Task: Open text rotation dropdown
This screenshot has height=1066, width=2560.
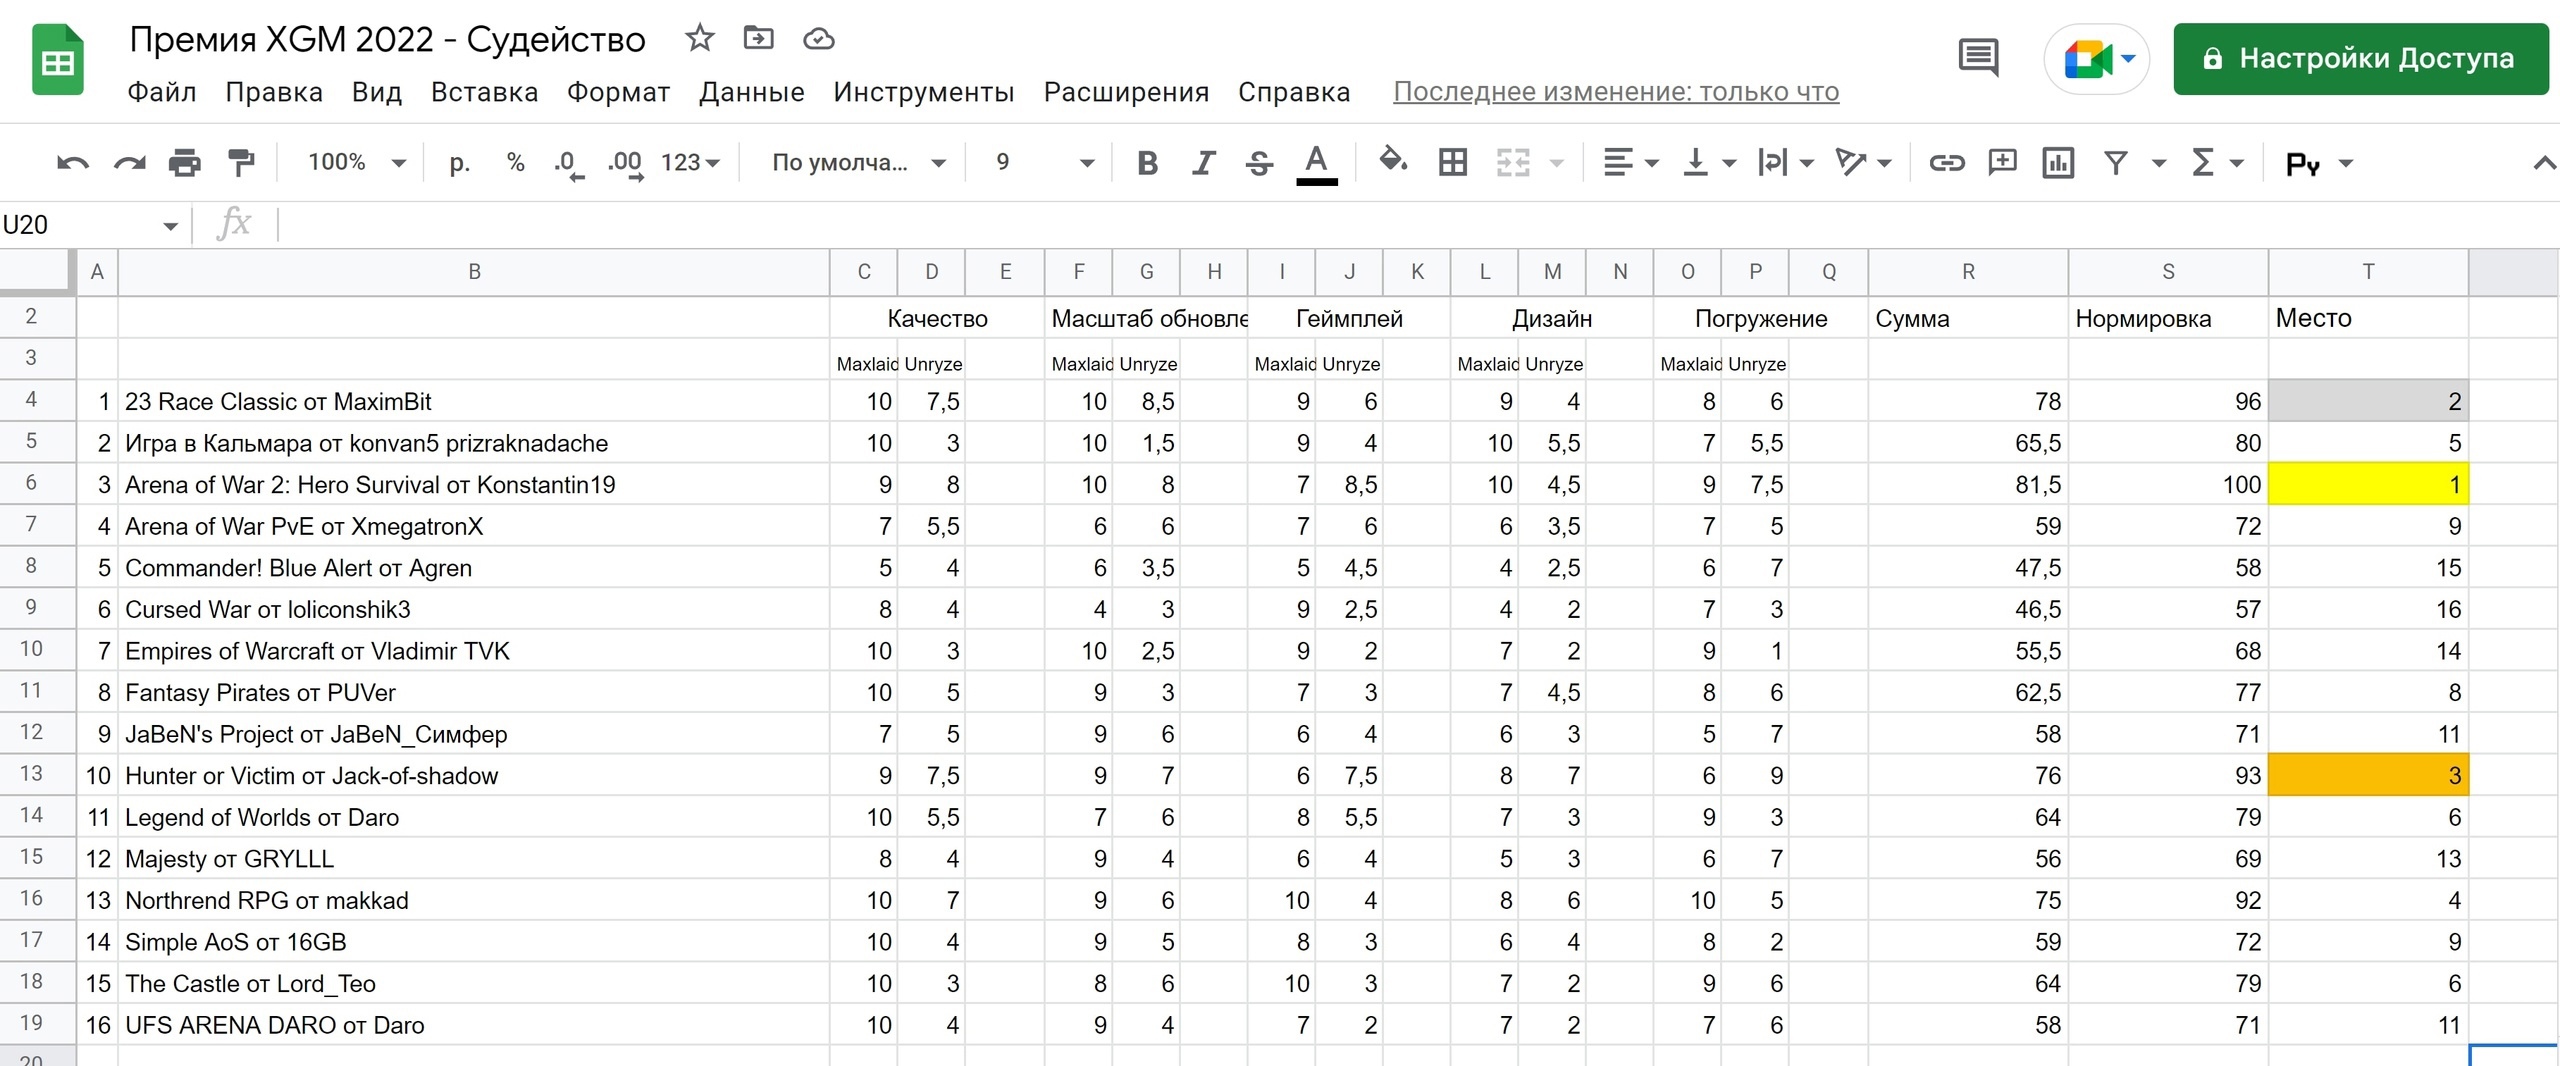Action: coord(1863,163)
